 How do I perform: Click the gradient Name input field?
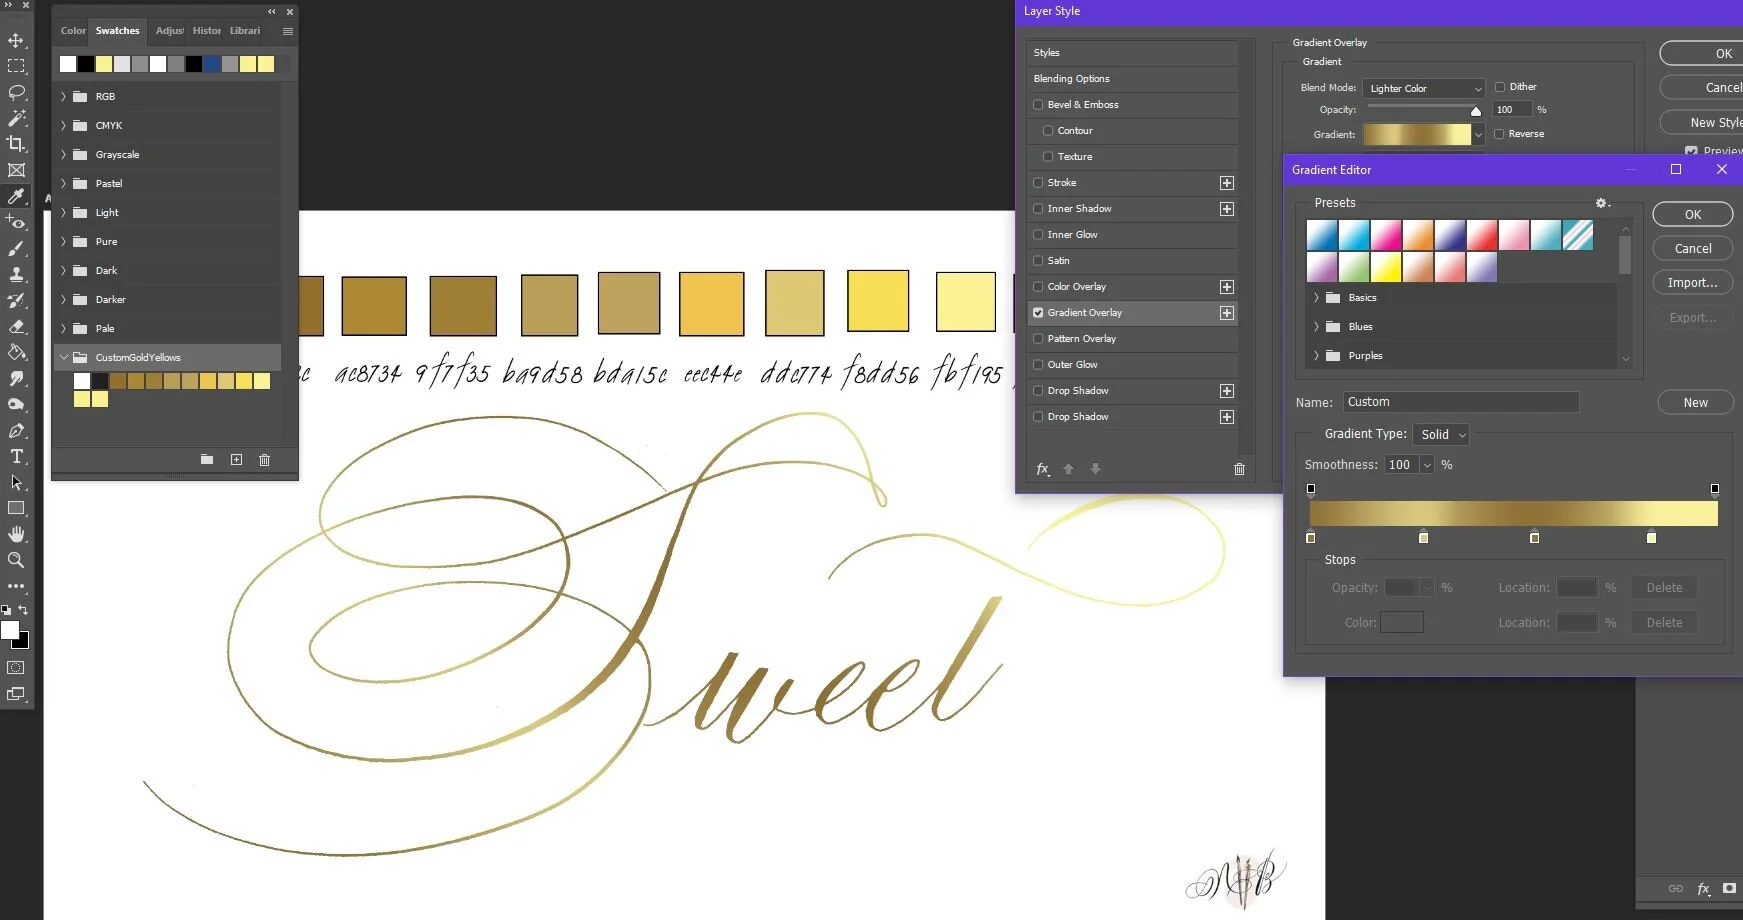pos(1460,401)
